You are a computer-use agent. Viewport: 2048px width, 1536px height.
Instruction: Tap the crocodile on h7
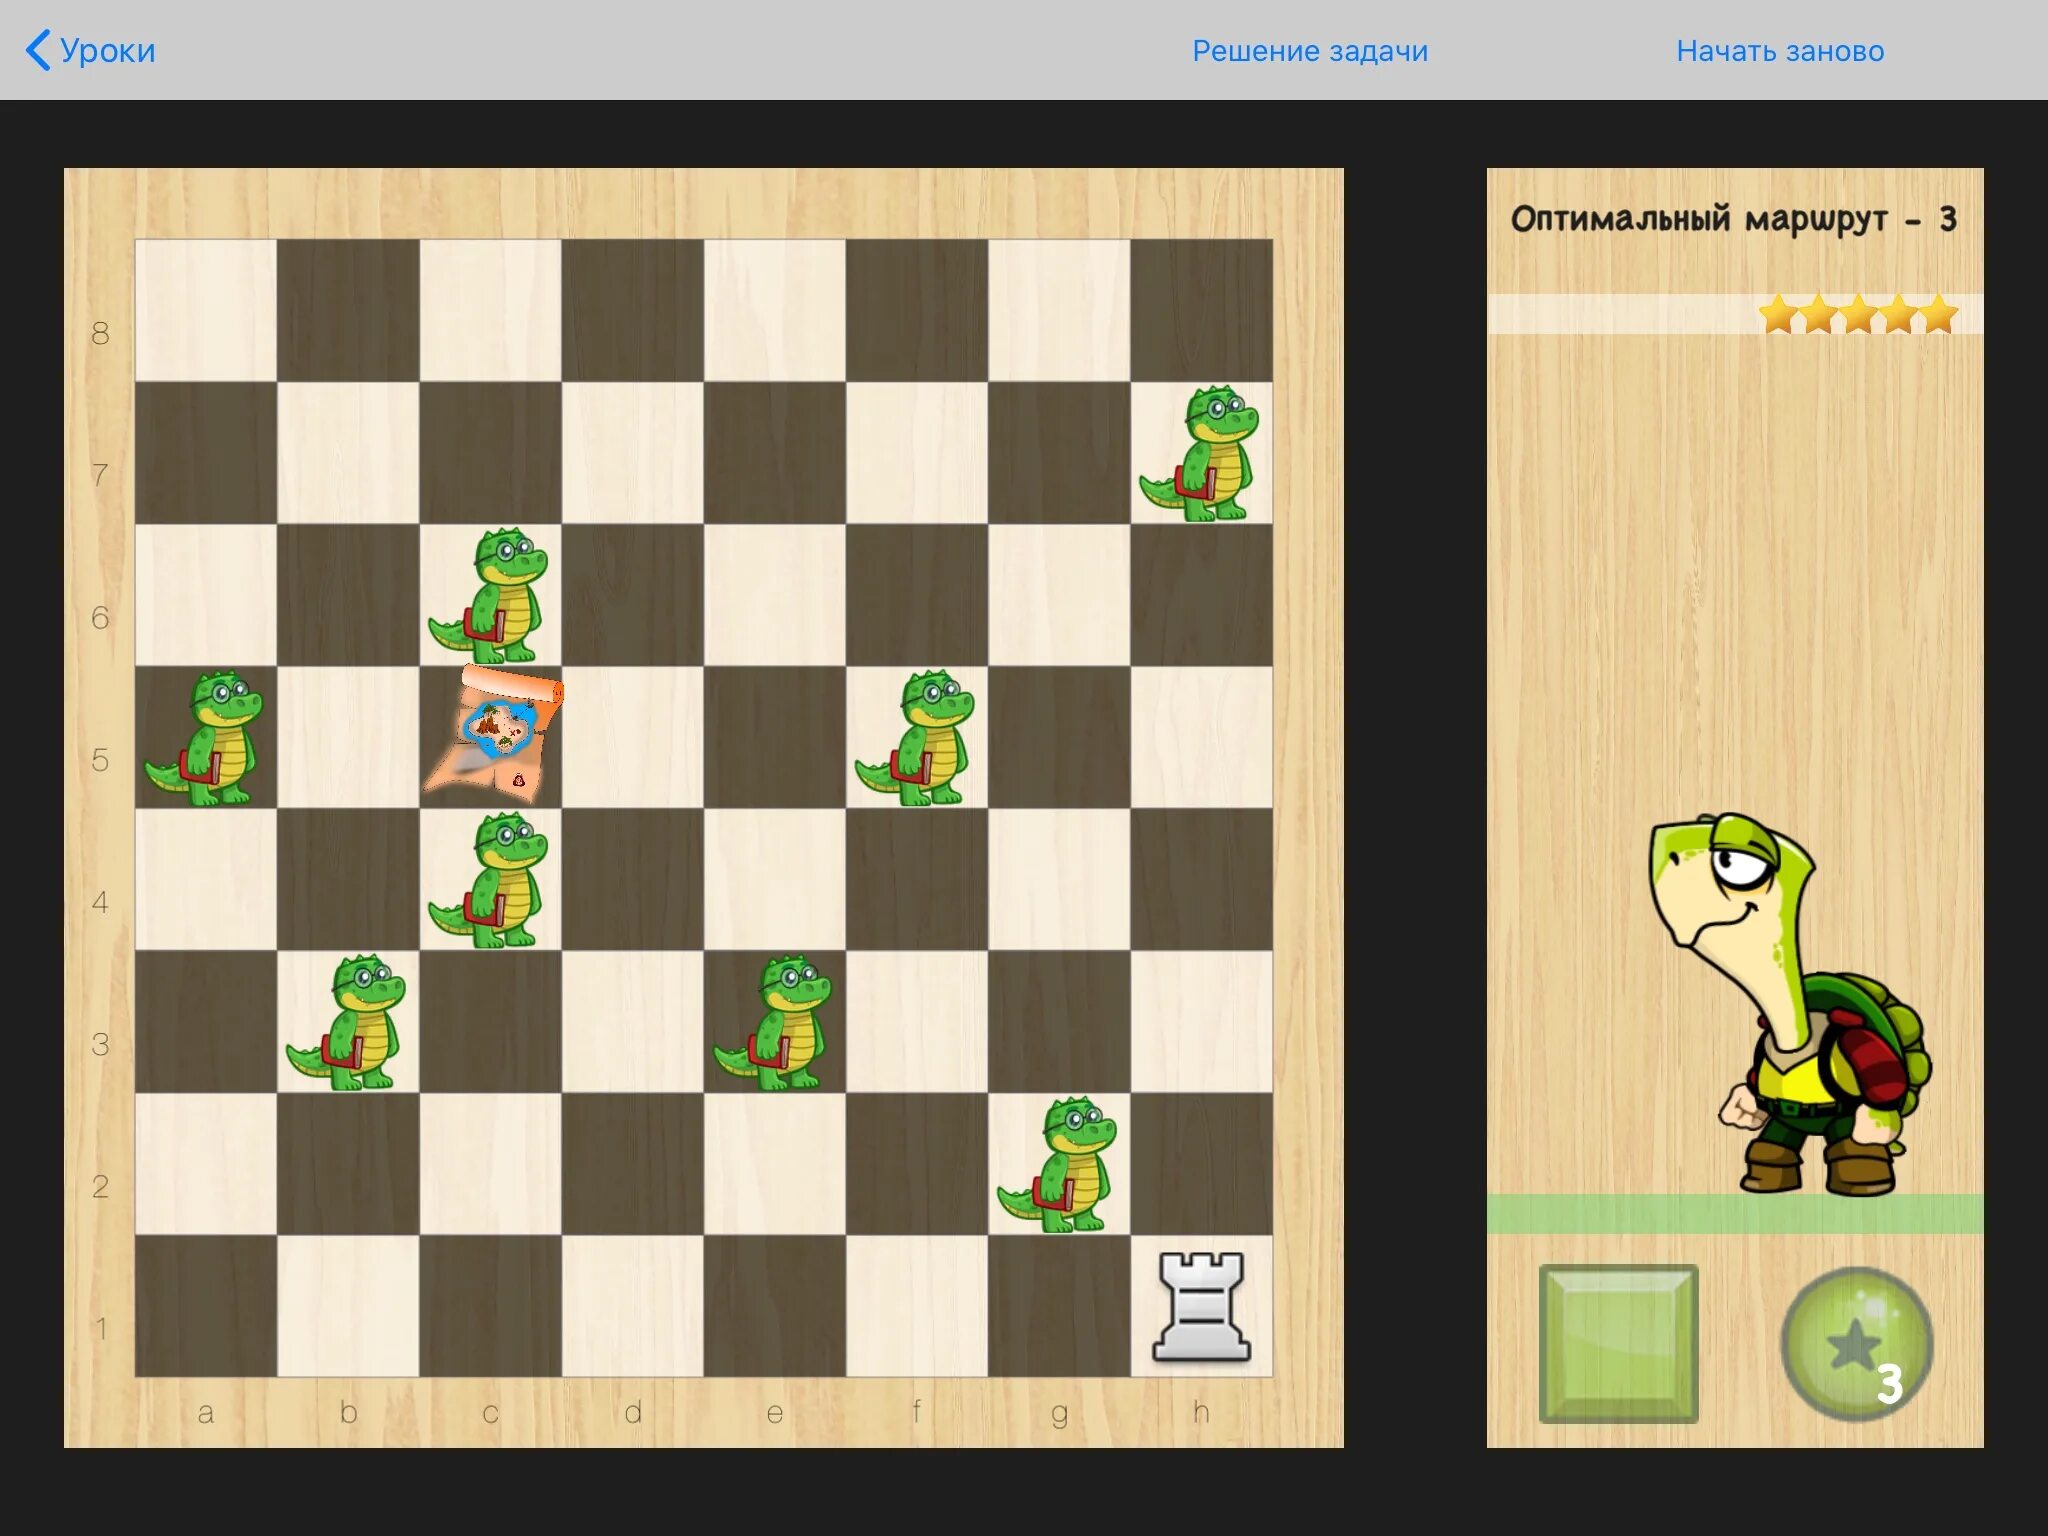coord(1199,453)
